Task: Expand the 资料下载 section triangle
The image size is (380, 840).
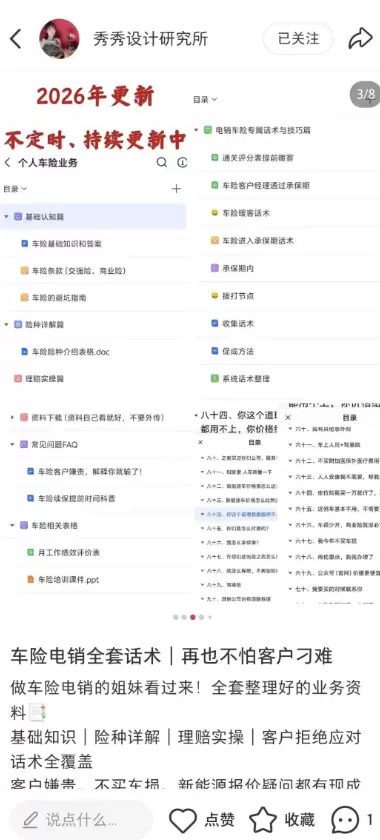Action: 12,417
